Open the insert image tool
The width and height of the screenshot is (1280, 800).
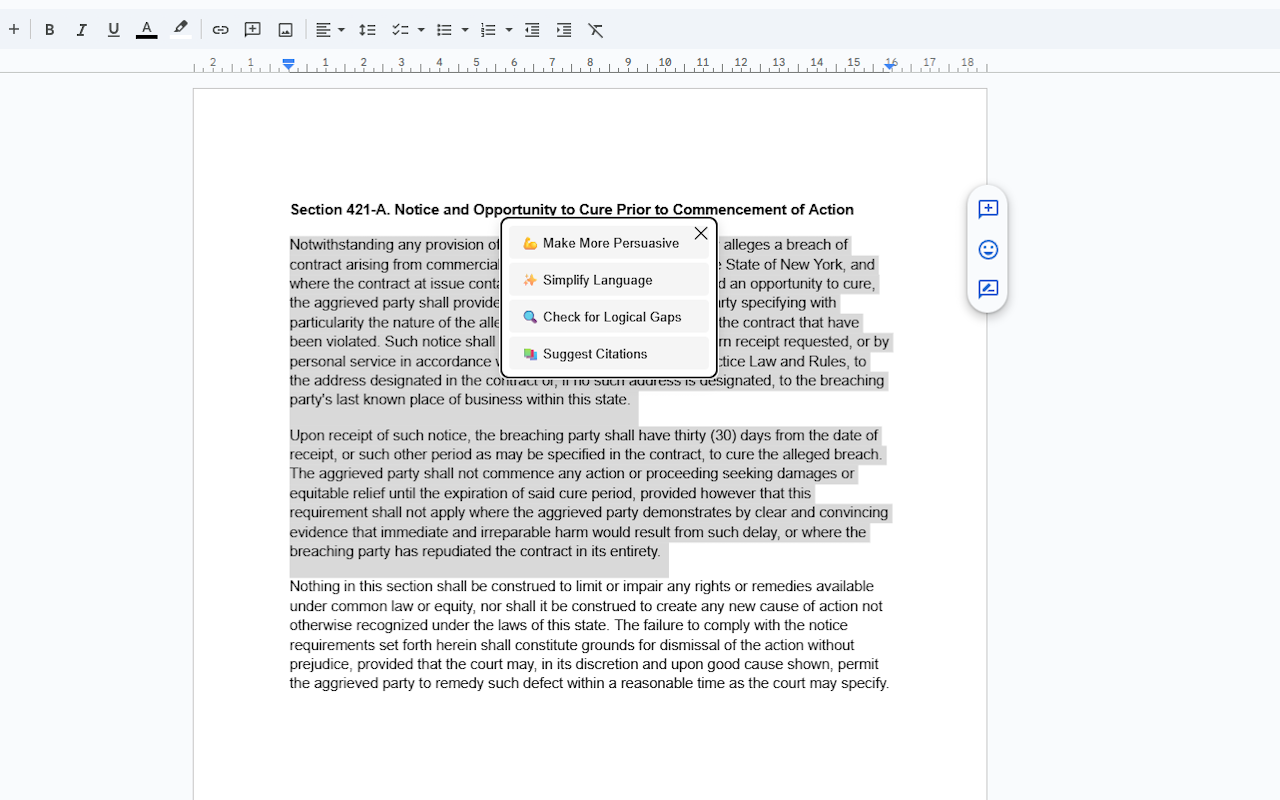285,30
